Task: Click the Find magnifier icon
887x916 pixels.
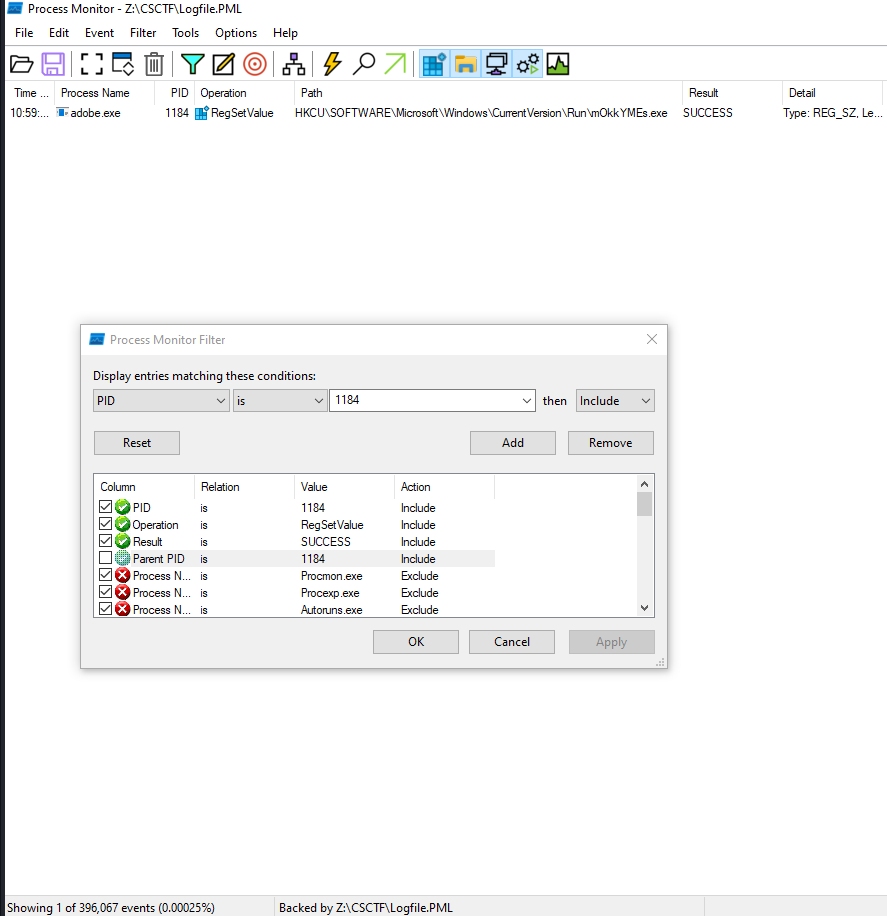Action: 365,65
